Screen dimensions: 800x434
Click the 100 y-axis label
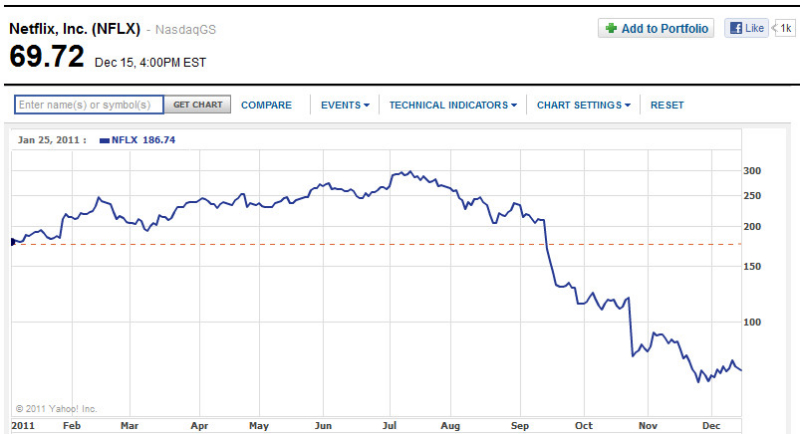click(x=752, y=322)
